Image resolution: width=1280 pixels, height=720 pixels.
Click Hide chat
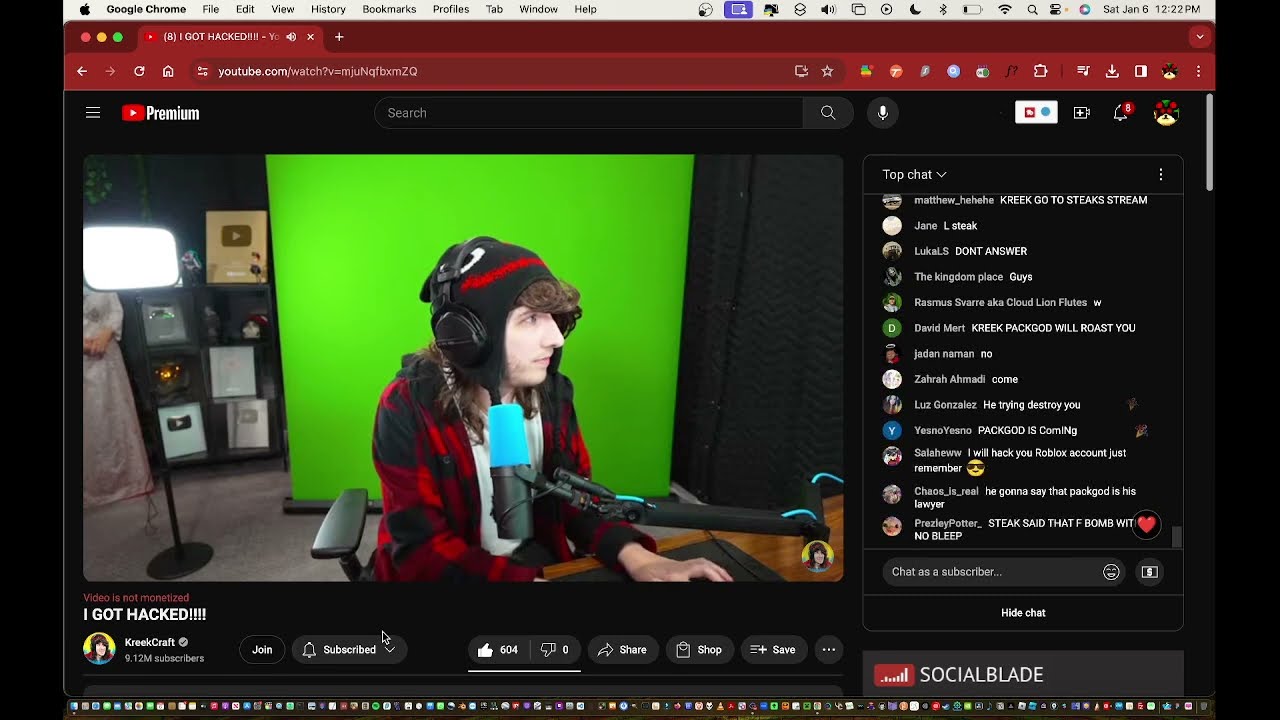(x=1023, y=613)
